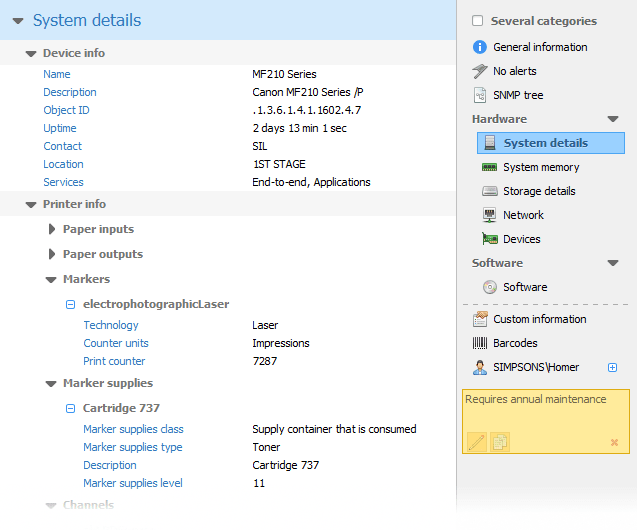Expand the Paper outputs section

(x=52, y=254)
